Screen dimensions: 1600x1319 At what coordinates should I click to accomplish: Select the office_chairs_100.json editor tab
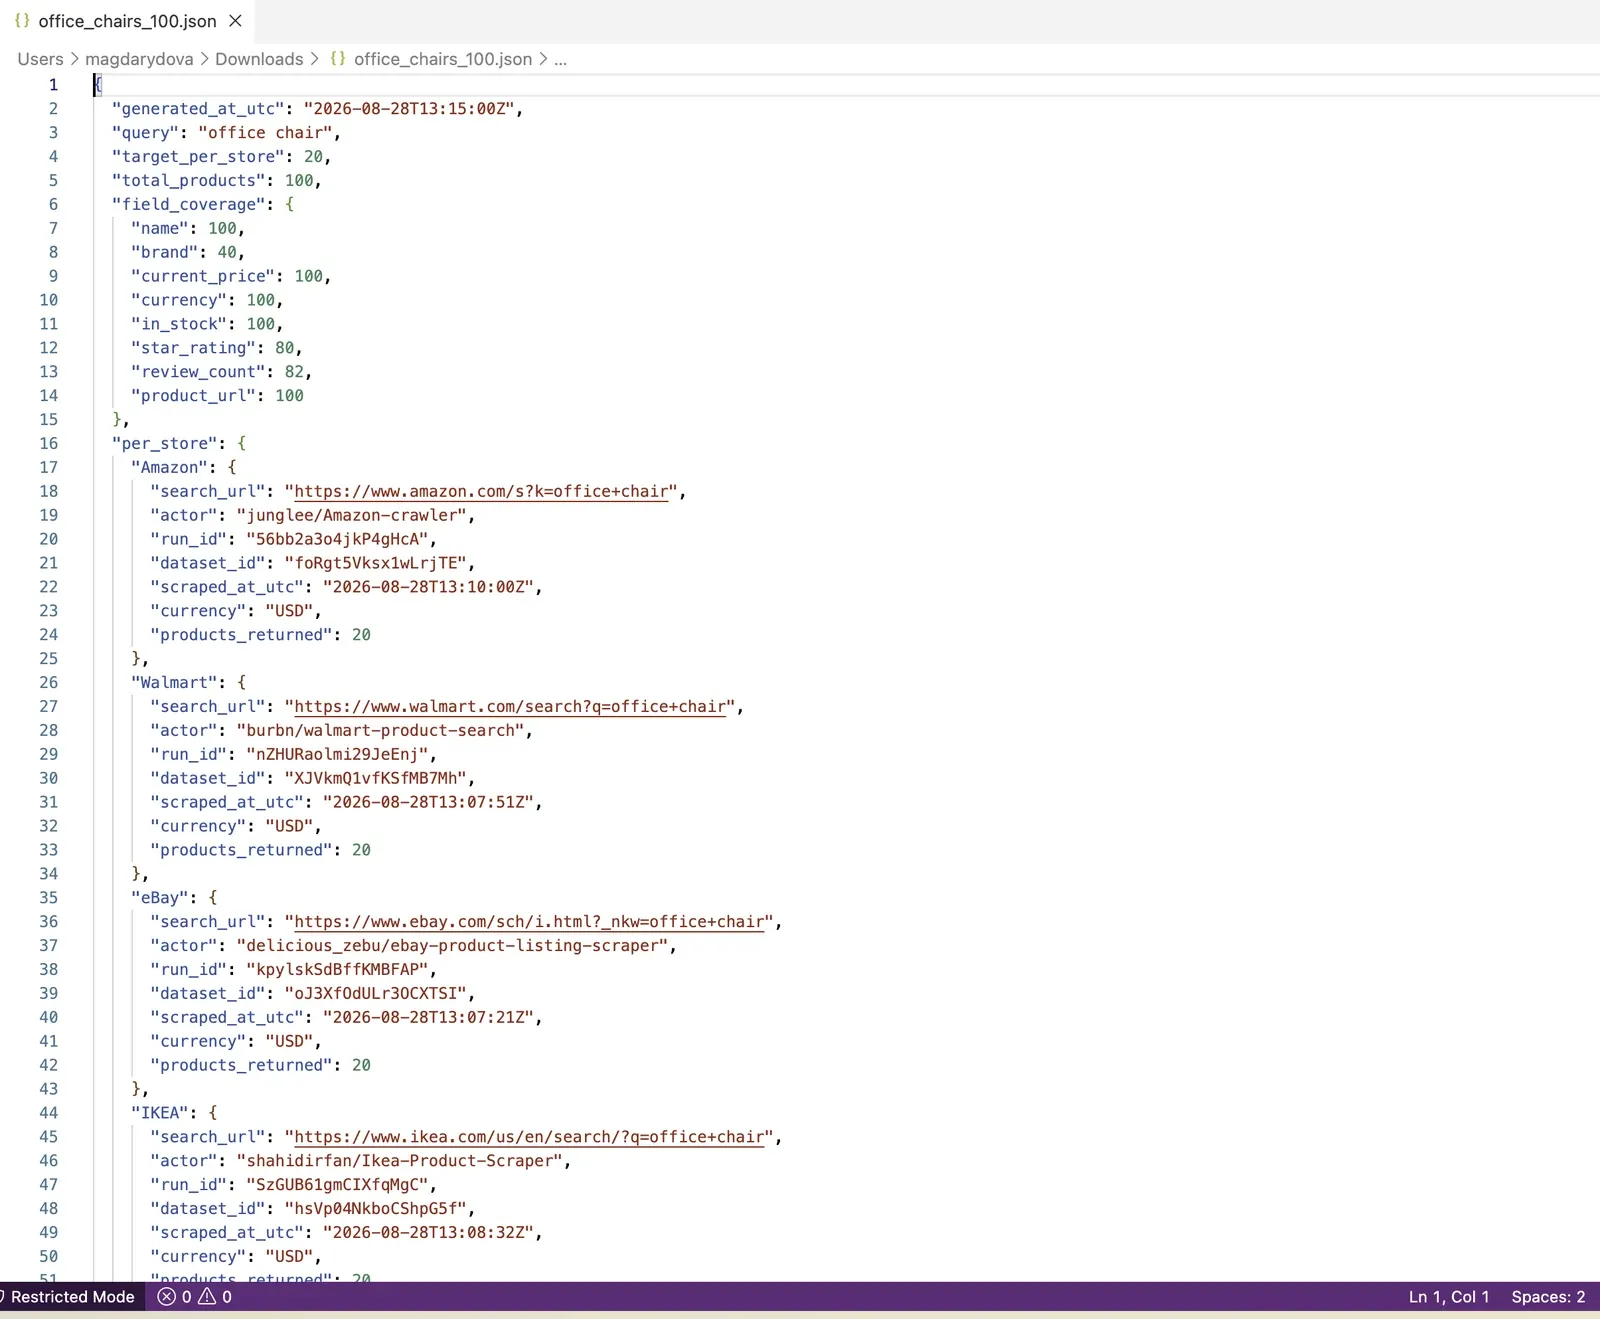tap(127, 21)
